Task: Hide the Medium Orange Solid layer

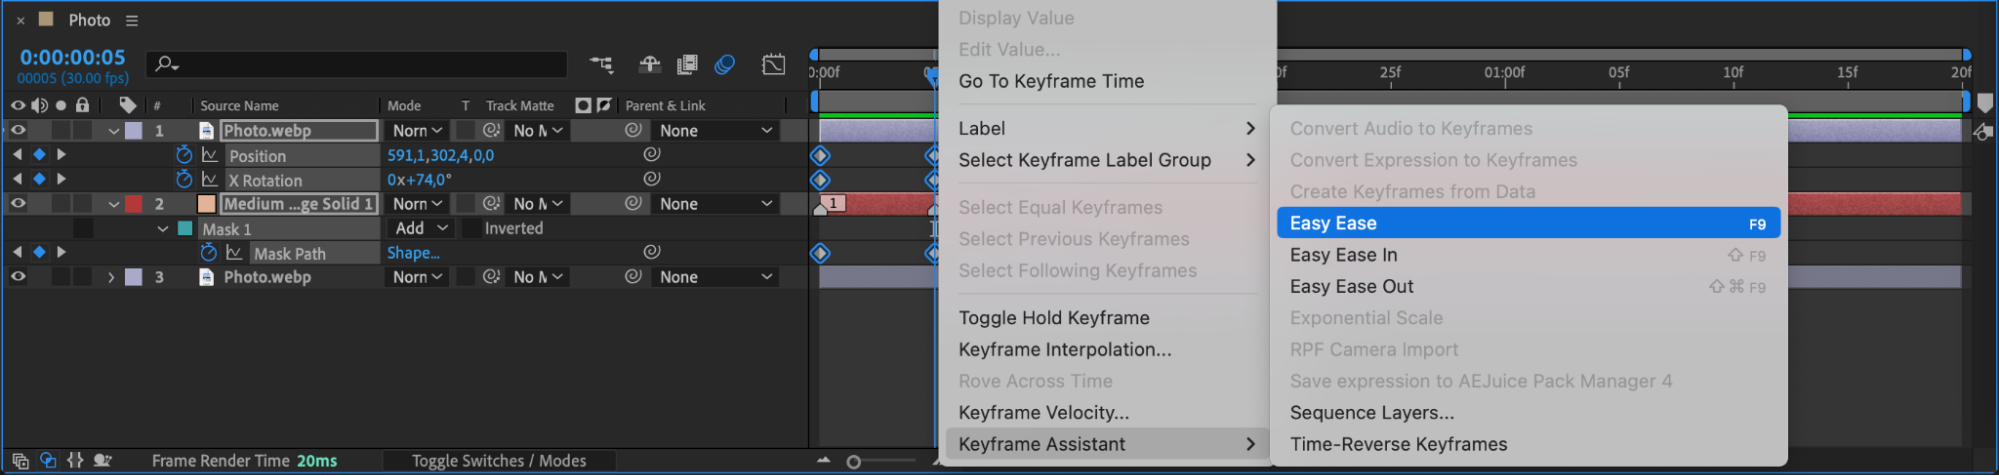Action: (18, 203)
